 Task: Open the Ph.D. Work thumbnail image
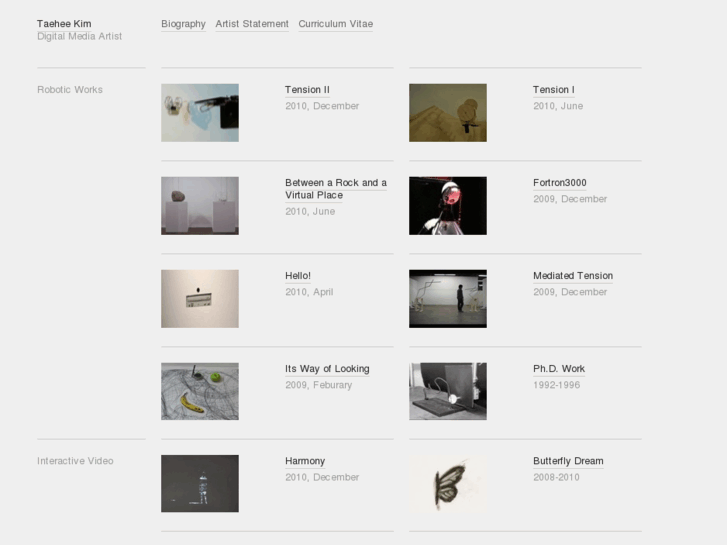(448, 391)
